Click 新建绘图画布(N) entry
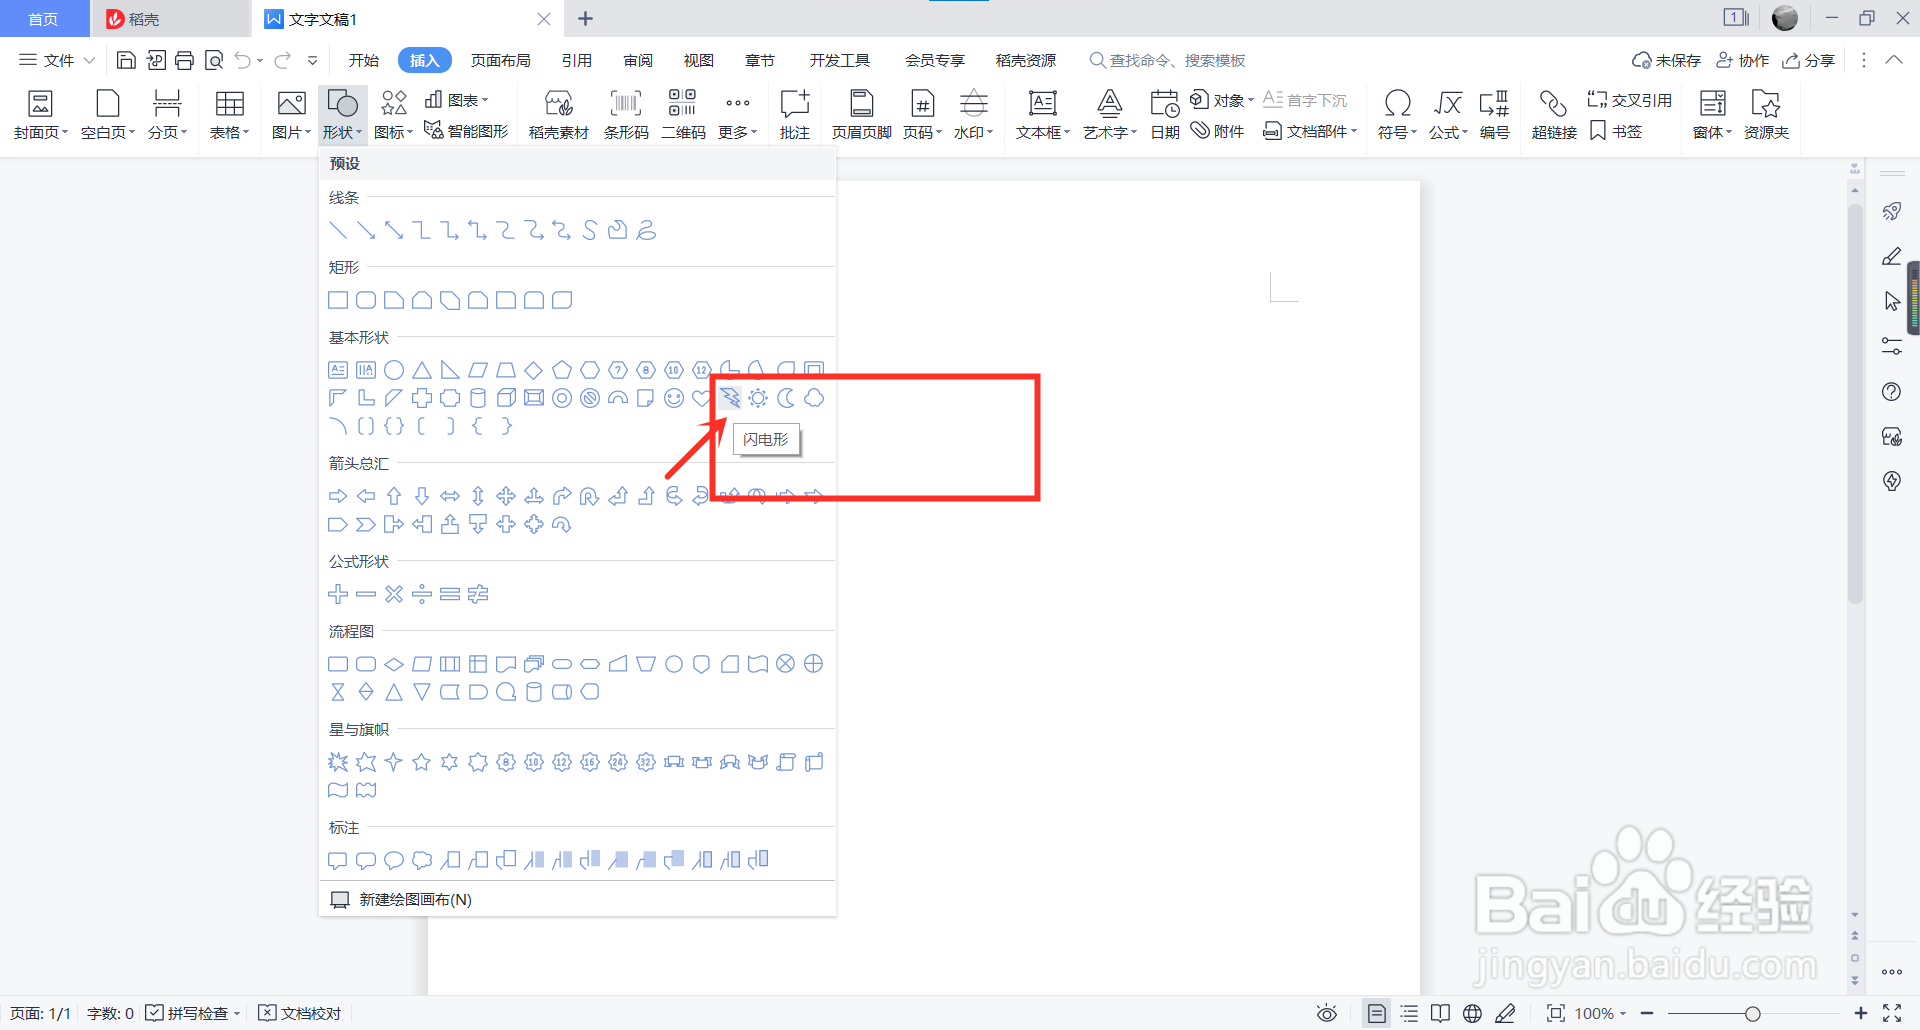 415,899
